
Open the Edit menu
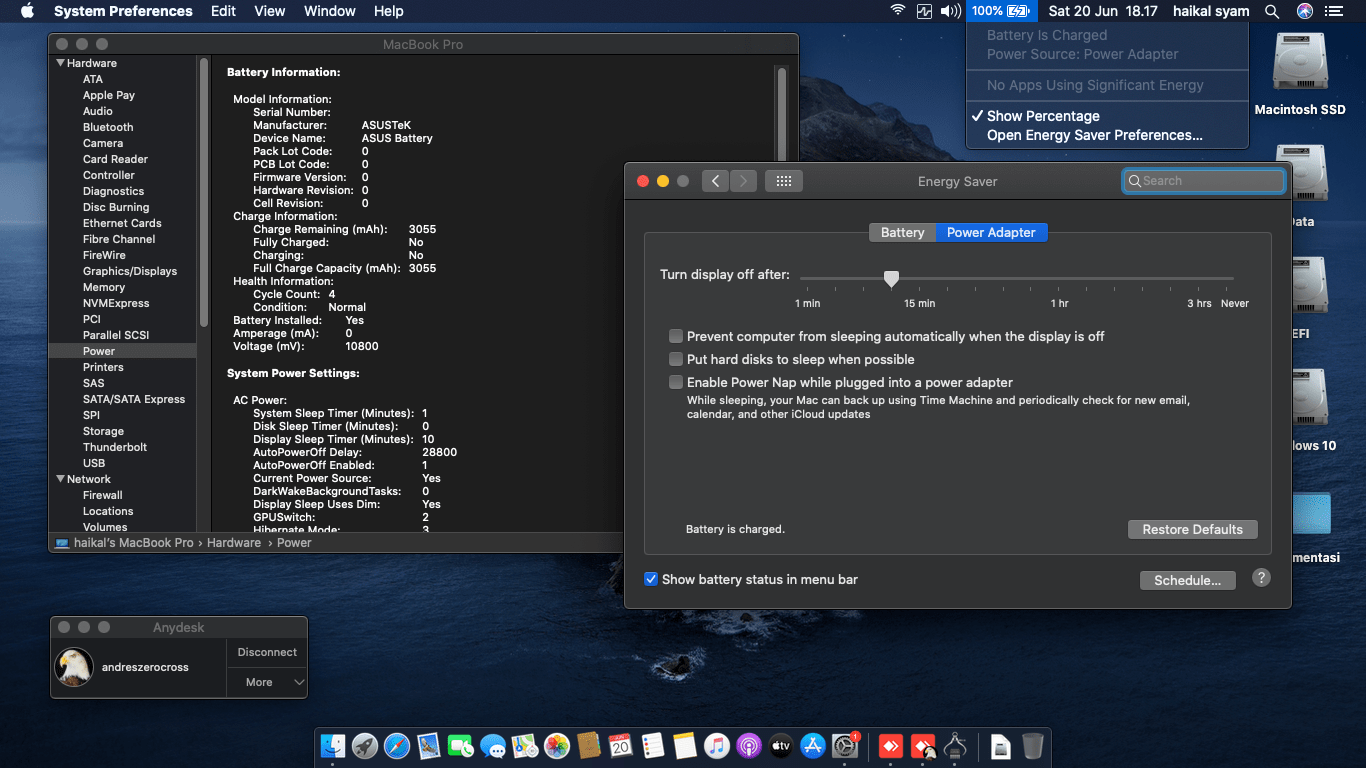224,11
